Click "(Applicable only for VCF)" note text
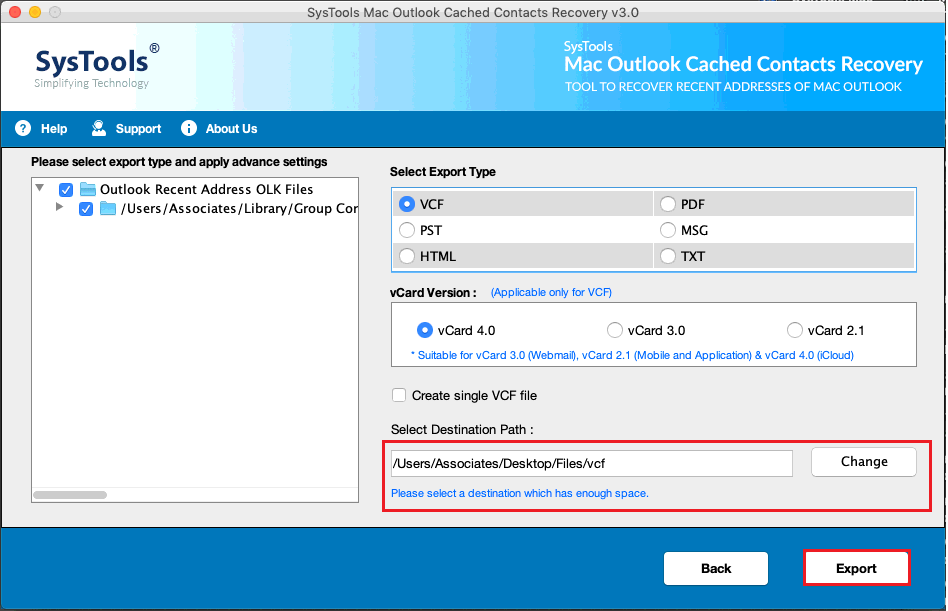The width and height of the screenshot is (948, 611). point(551,293)
